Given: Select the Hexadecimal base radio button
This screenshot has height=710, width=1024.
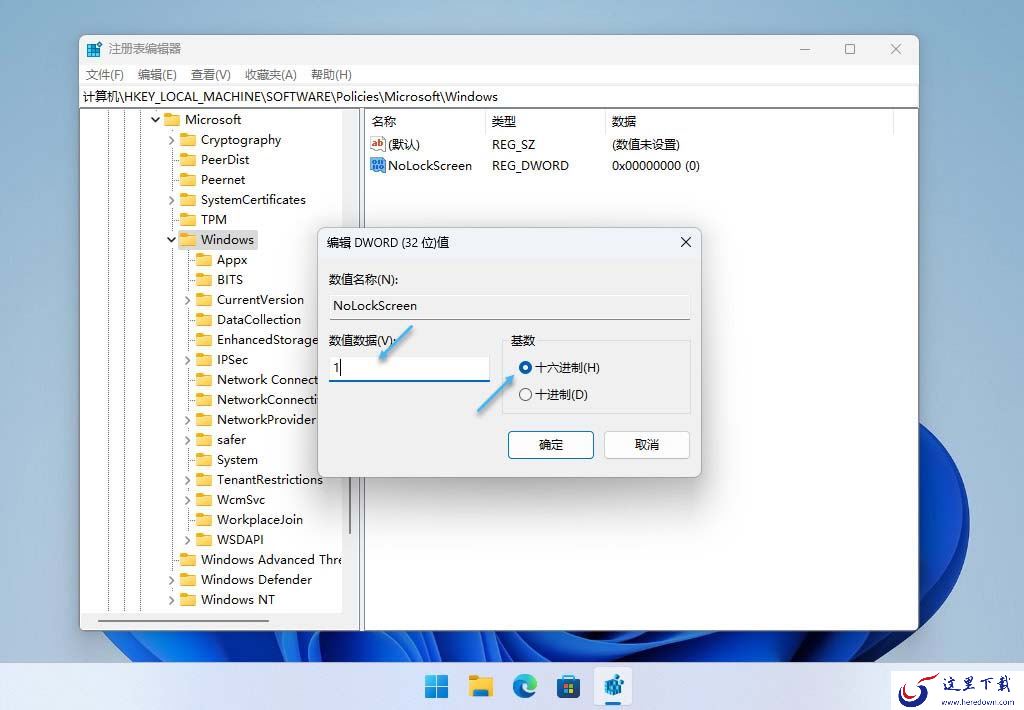Looking at the screenshot, I should pyautogui.click(x=525, y=368).
